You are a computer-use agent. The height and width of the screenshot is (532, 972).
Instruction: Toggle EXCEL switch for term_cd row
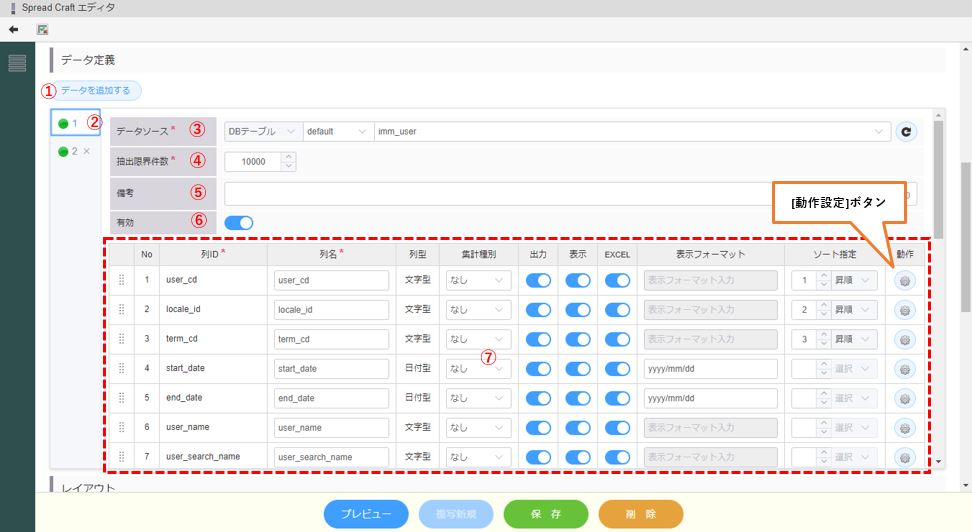click(617, 339)
